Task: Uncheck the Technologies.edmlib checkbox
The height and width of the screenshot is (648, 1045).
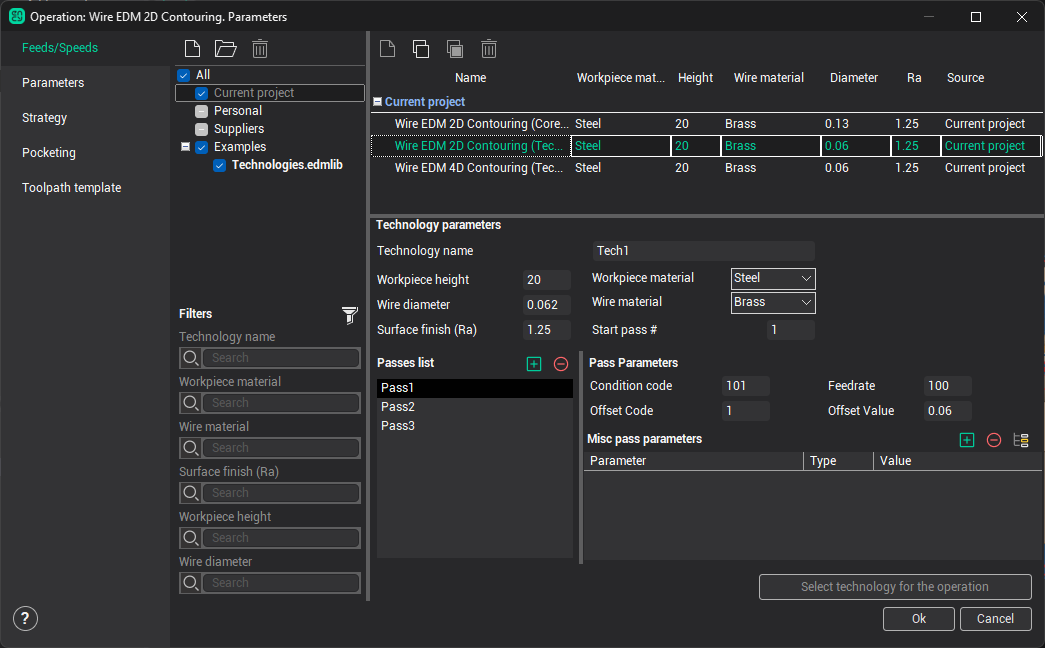Action: [x=219, y=165]
